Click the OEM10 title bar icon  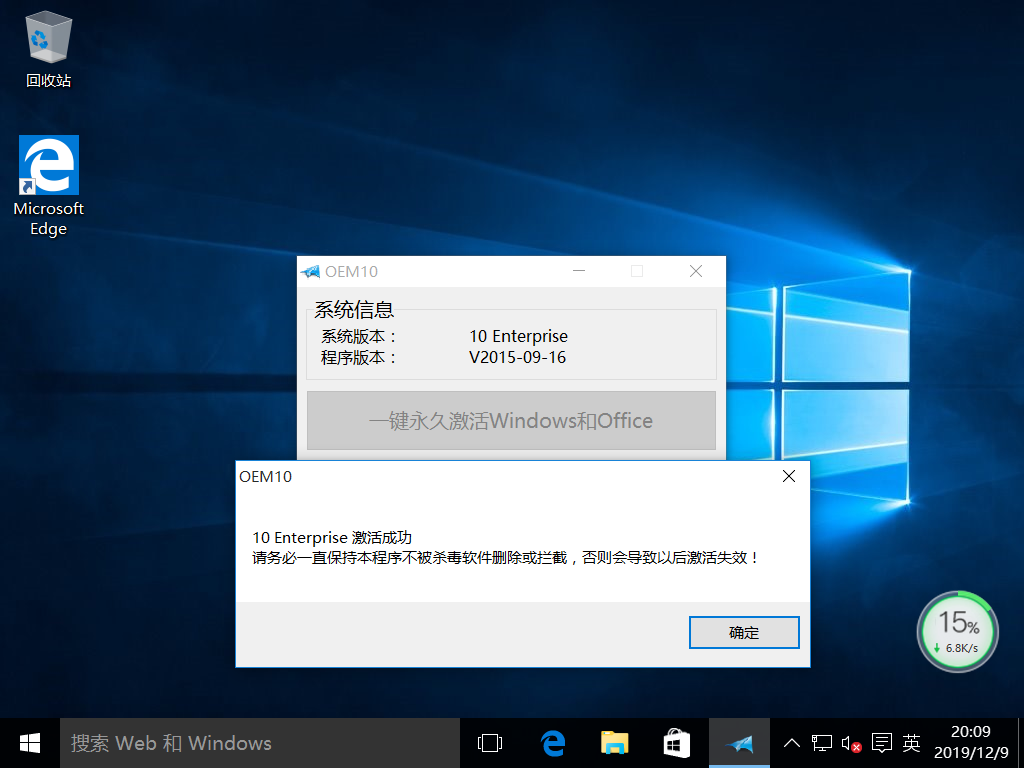[x=311, y=270]
